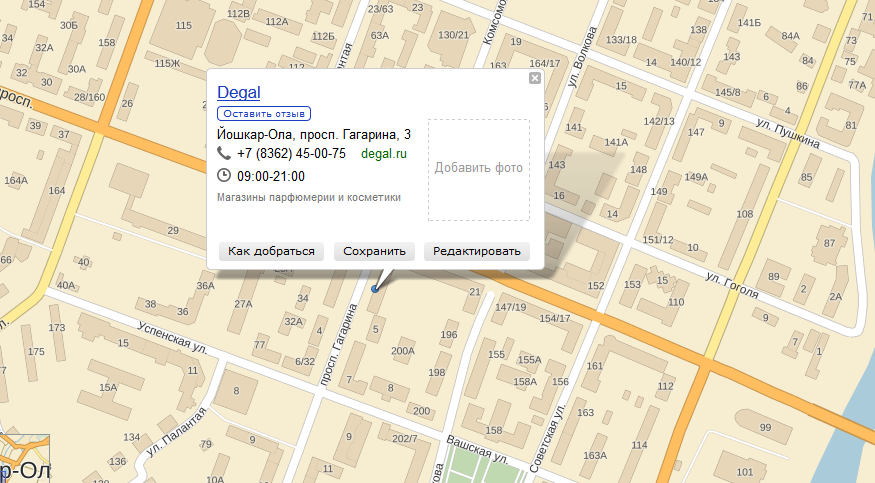Click building number 154/17
Image resolution: width=875 pixels, height=483 pixels.
tap(554, 318)
